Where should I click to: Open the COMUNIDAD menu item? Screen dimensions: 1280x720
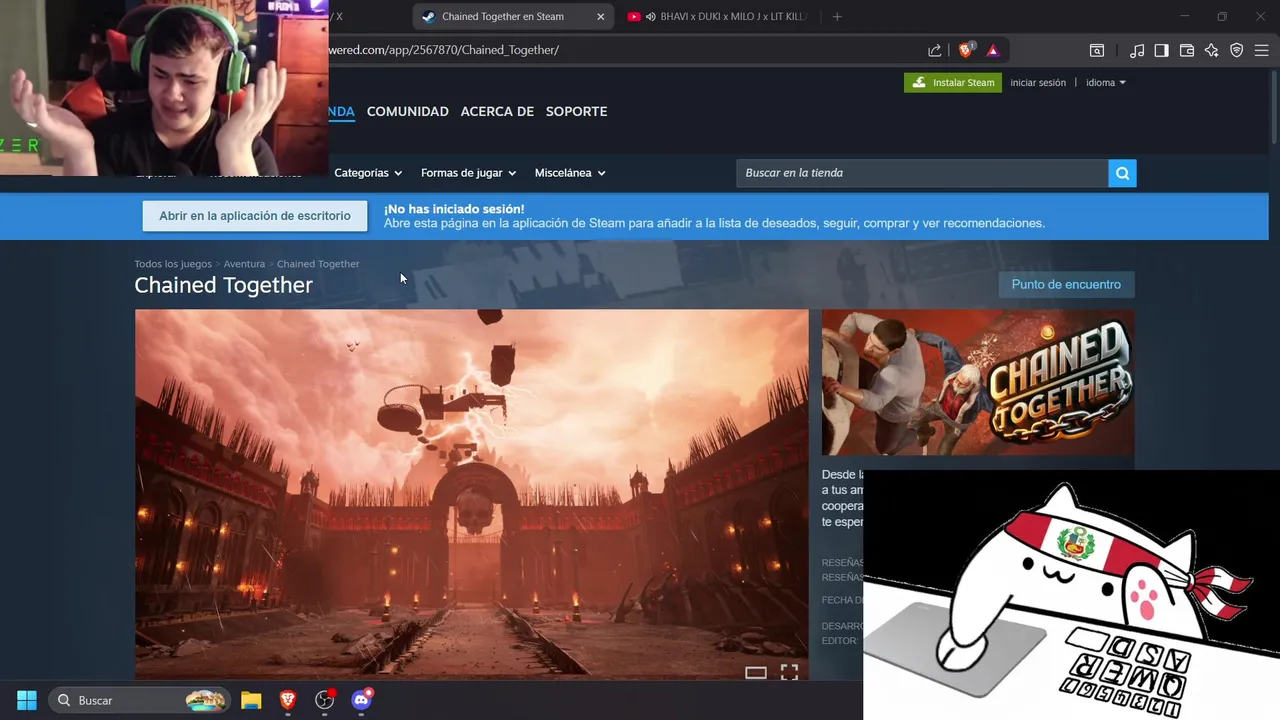pos(407,112)
